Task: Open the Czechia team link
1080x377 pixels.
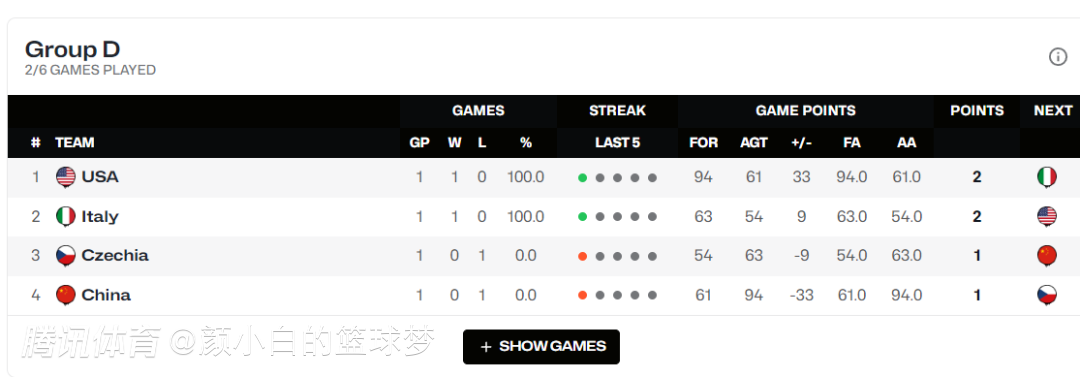Action: (x=115, y=256)
